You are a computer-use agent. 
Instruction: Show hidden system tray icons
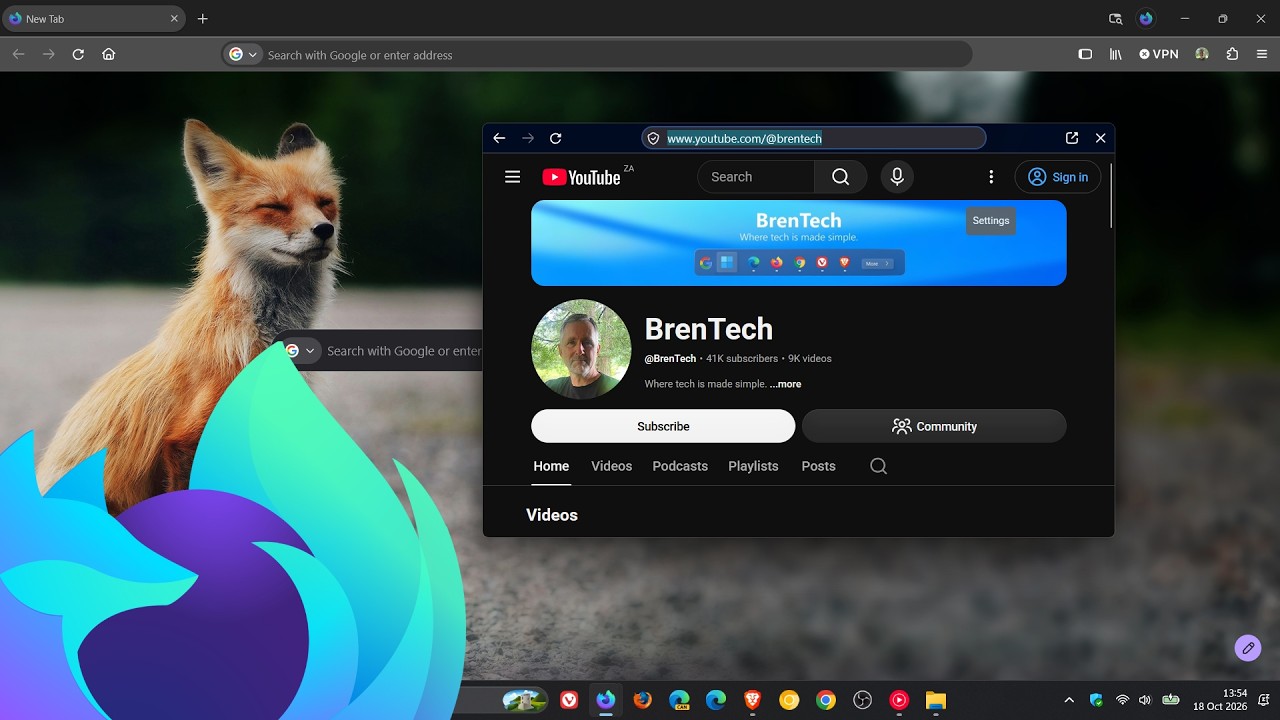click(x=1069, y=700)
